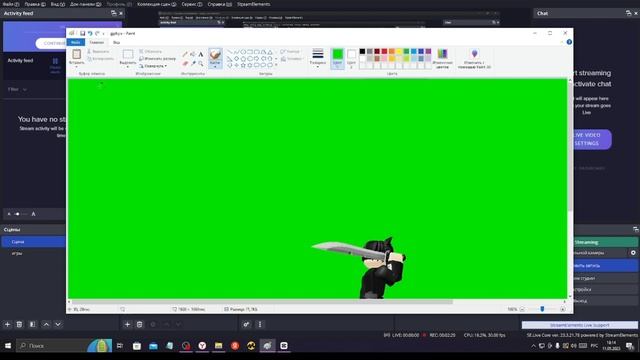Select the Color picker tool in Paint
The height and width of the screenshot is (360, 640).
pyautogui.click(x=193, y=63)
